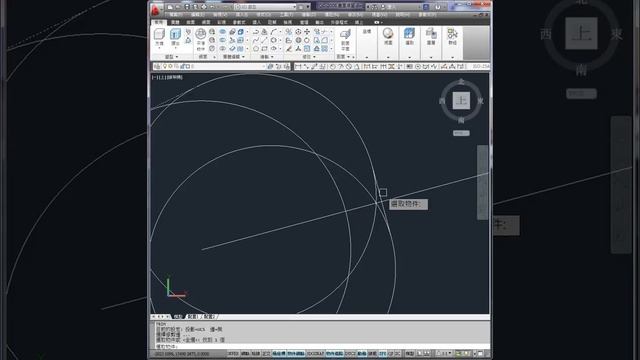Open the WCS dropdown below the ViewCube
The width and height of the screenshot is (640, 360).
click(x=461, y=133)
